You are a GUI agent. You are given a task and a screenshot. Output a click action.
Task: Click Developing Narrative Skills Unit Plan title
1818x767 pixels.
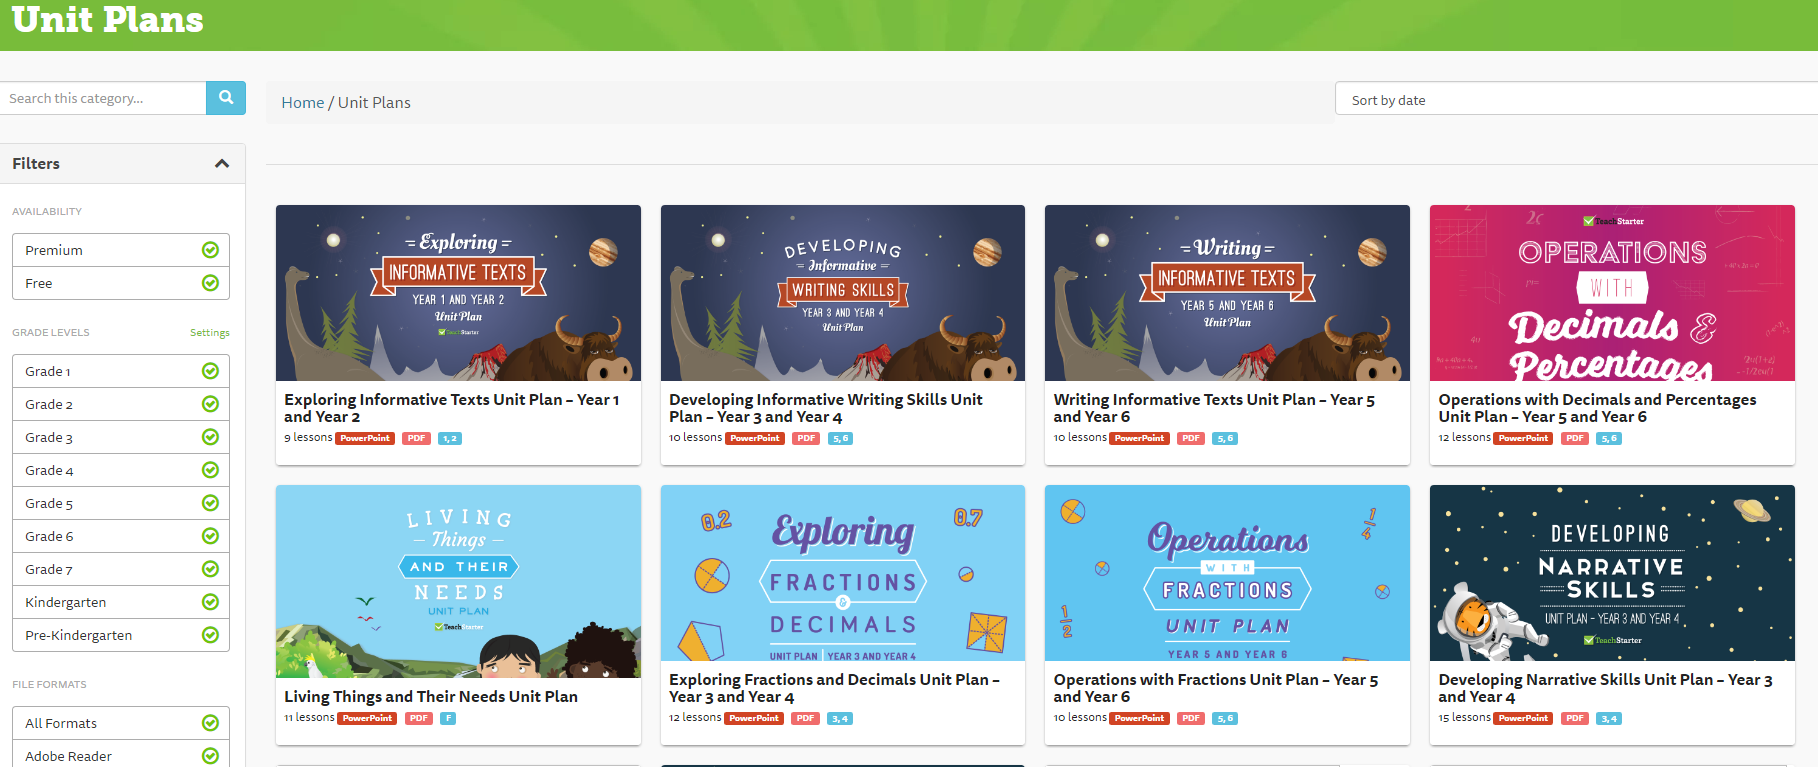pos(1605,688)
